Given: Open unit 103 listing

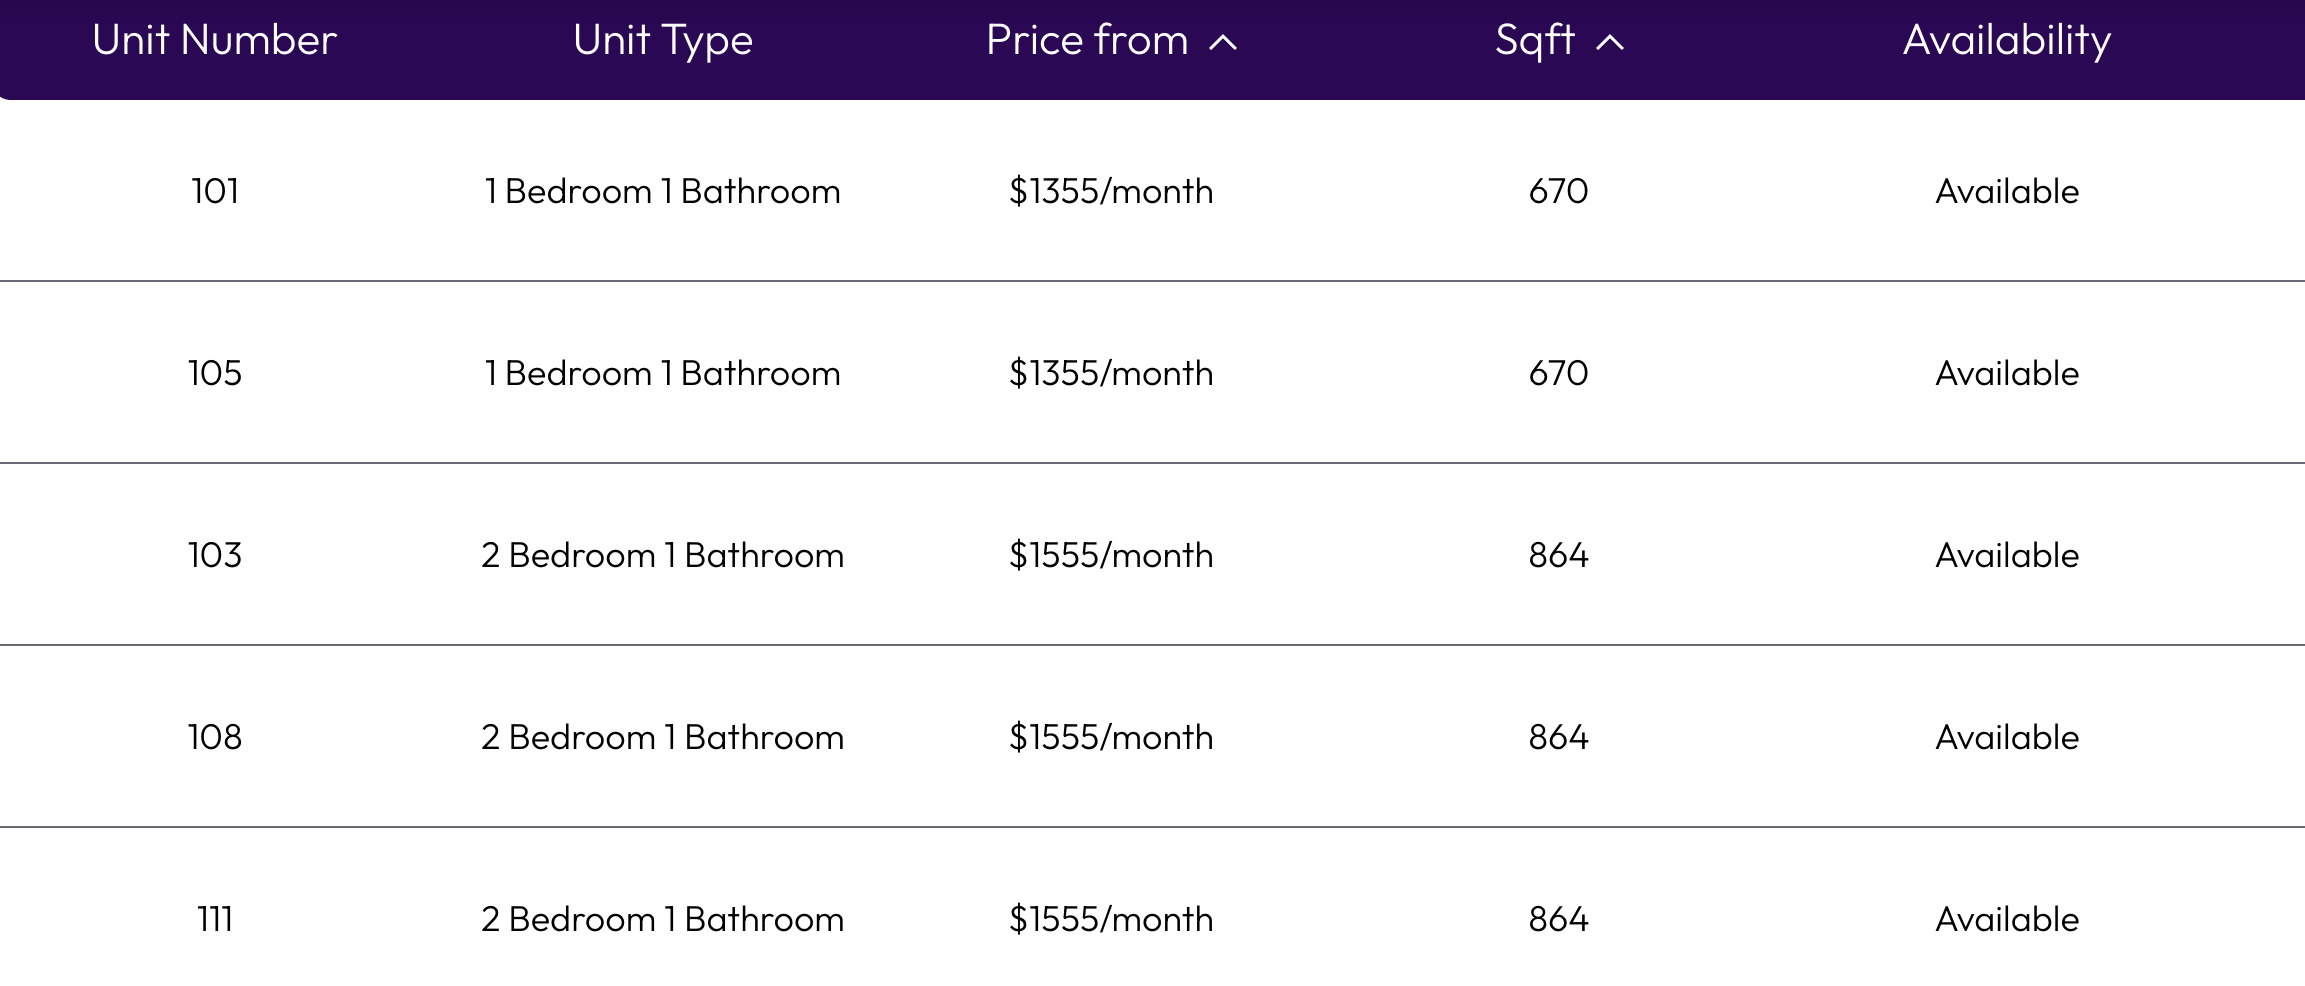Looking at the screenshot, I should click(x=215, y=555).
